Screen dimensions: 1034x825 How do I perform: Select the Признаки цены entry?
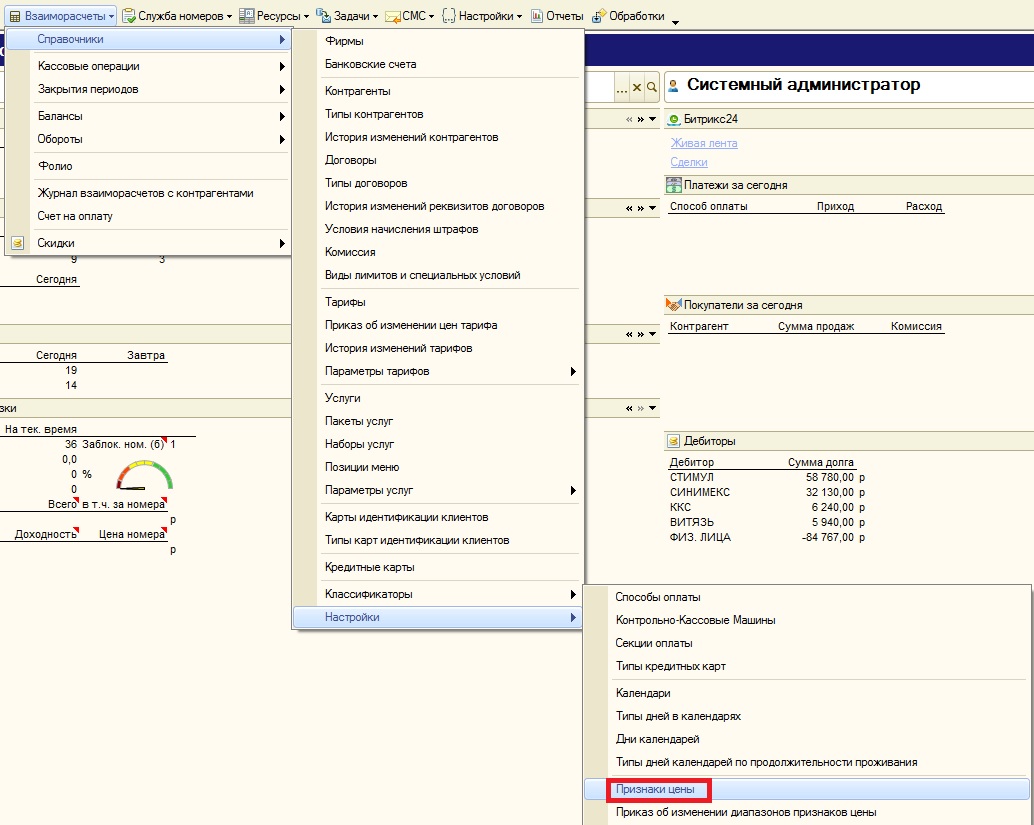pos(807,789)
